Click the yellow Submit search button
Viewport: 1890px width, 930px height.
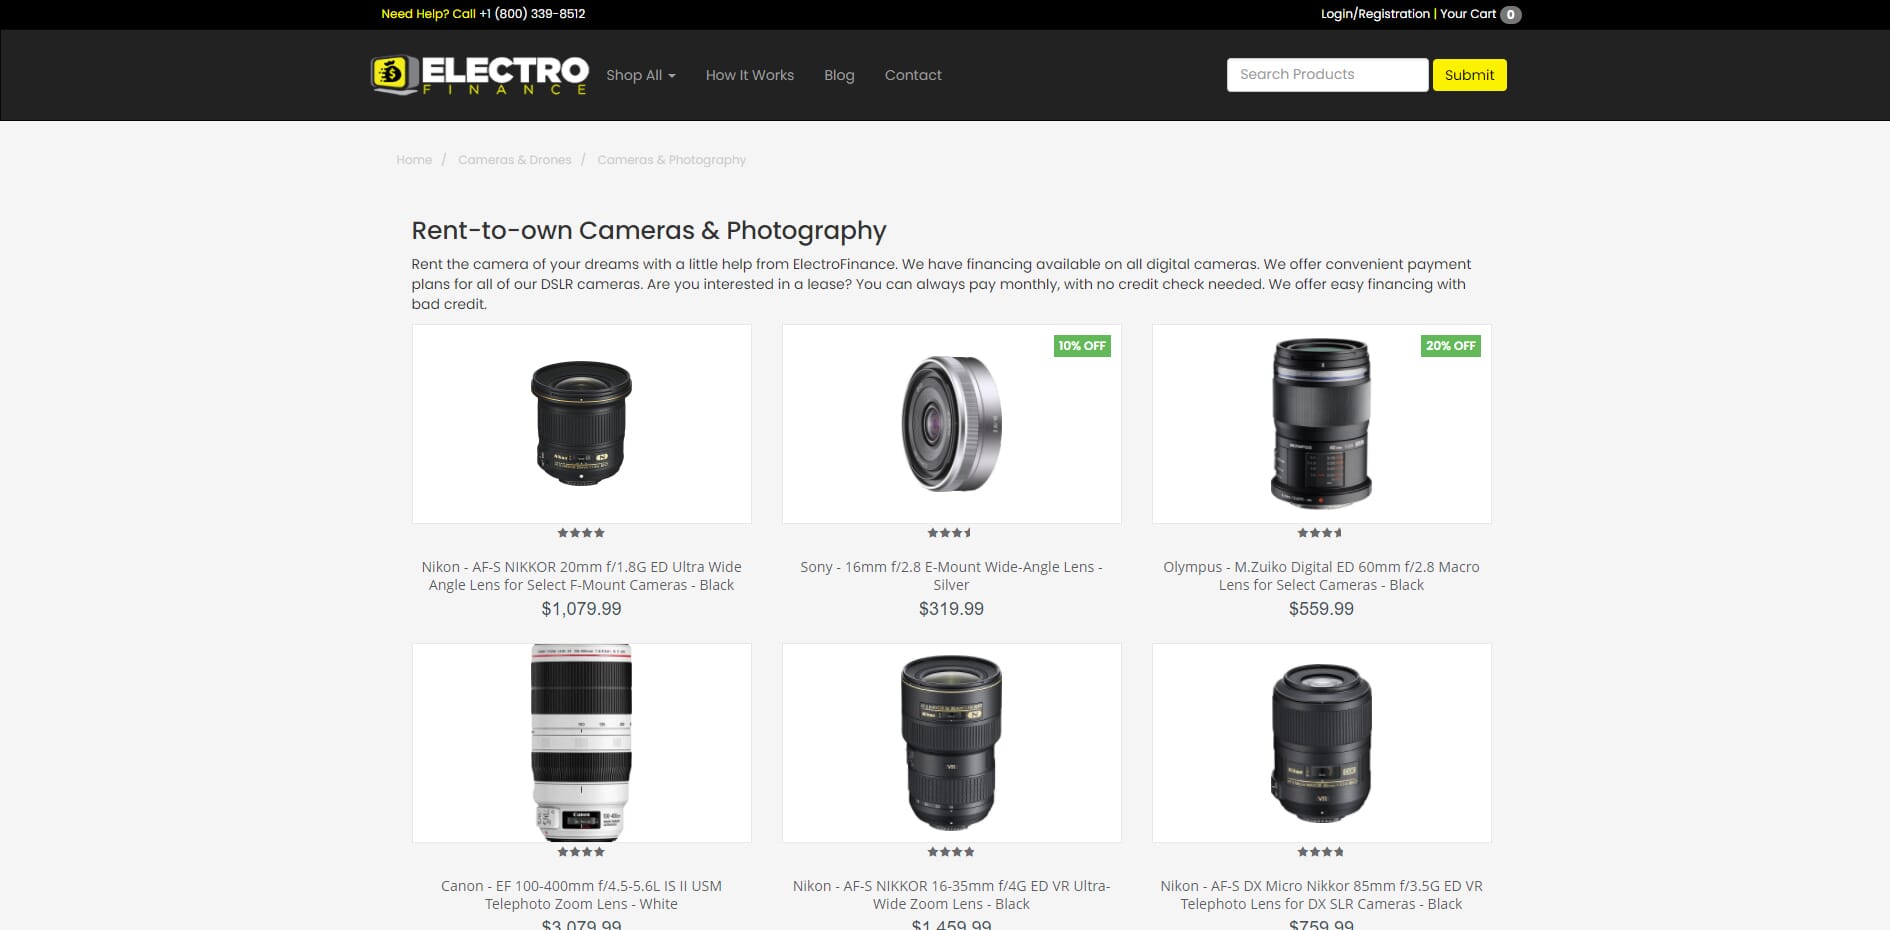[1469, 75]
